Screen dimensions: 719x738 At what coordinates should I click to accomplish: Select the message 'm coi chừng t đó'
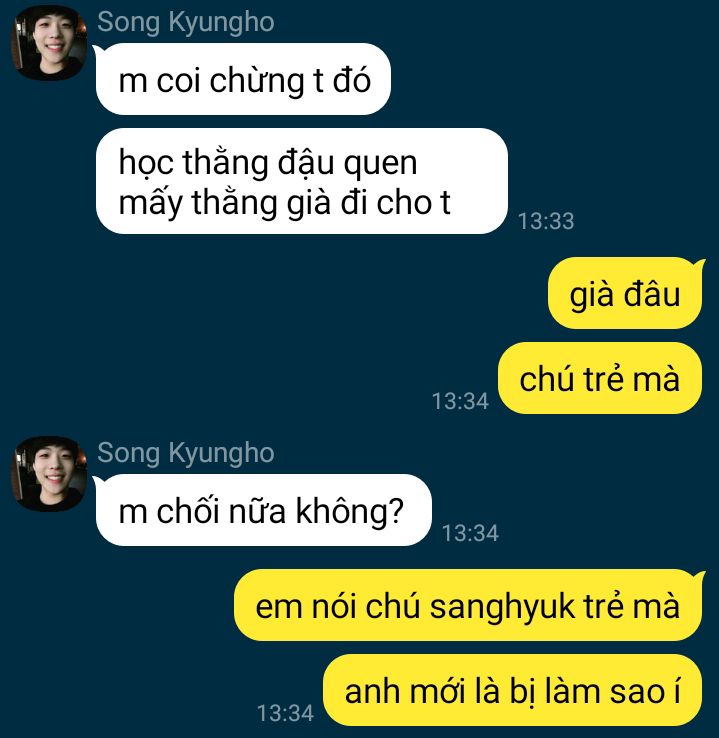point(243,79)
